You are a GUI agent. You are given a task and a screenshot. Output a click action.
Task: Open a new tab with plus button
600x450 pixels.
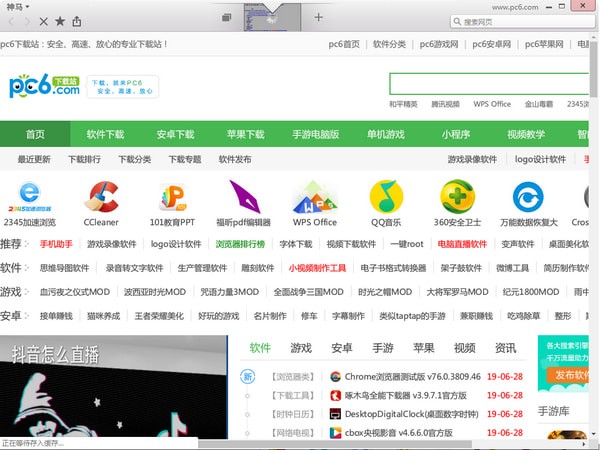pyautogui.click(x=319, y=17)
